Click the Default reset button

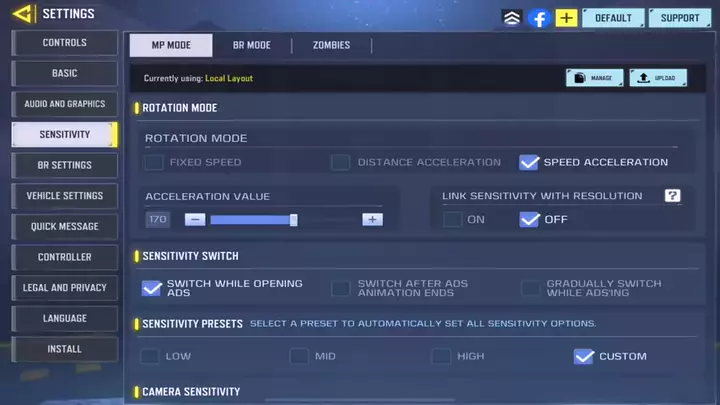613,18
